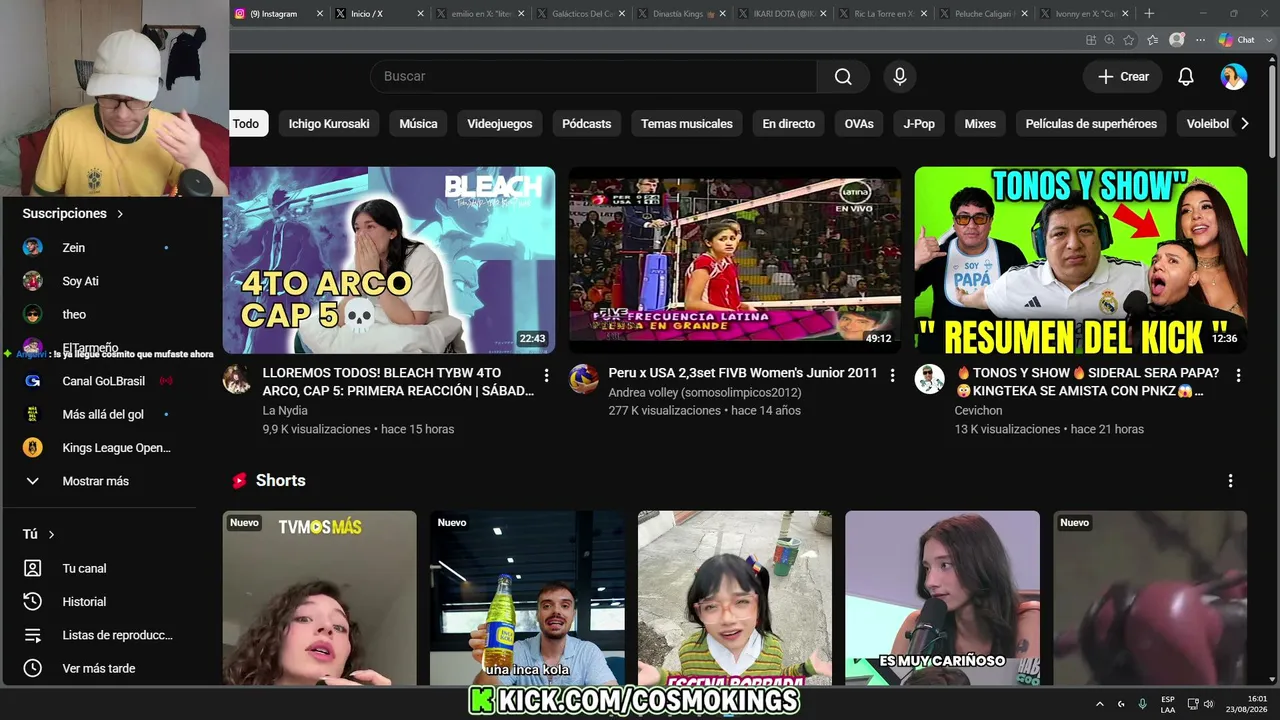Open the una inca kola Short
The width and height of the screenshot is (1280, 720).
(x=527, y=598)
